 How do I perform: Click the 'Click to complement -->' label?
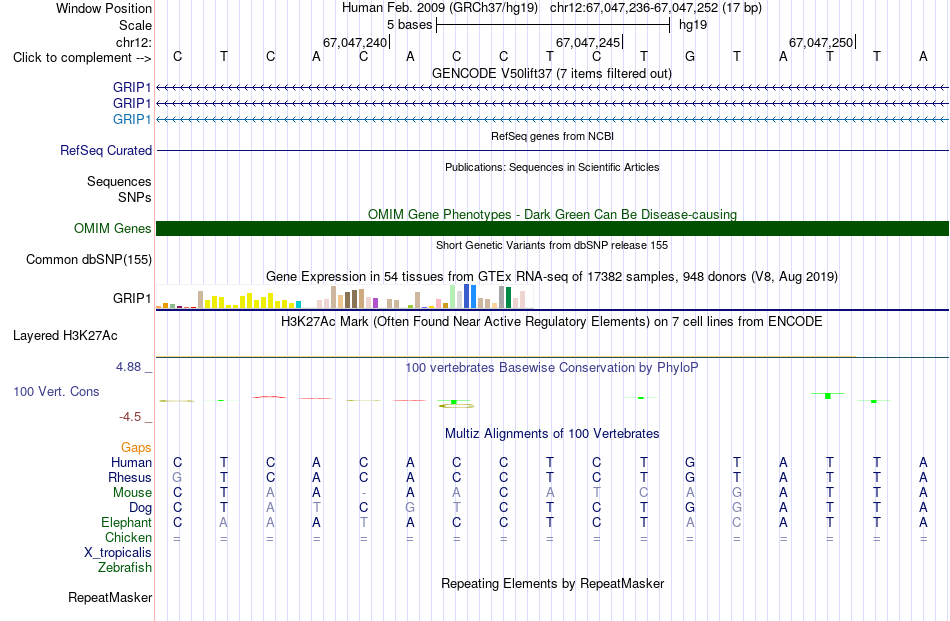click(x=82, y=58)
